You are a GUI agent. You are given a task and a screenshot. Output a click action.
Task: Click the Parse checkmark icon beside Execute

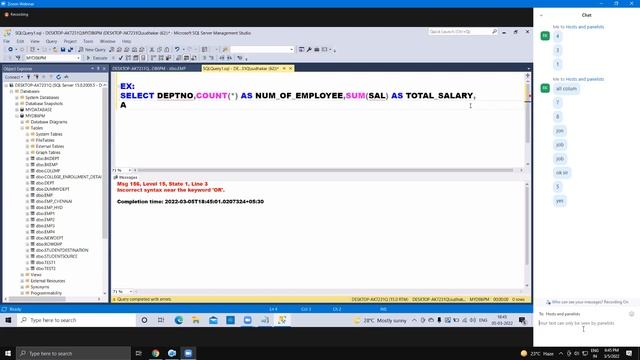120,58
